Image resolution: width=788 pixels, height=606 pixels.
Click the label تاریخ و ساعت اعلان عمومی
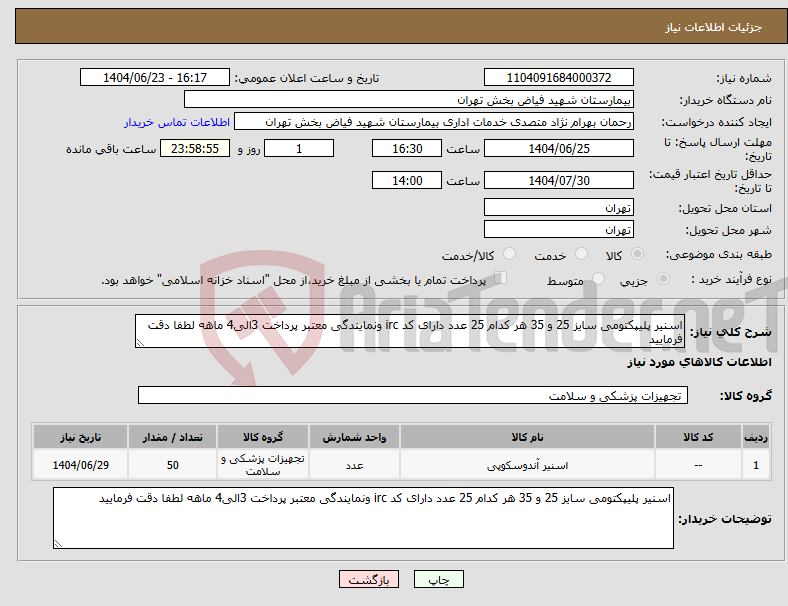pyautogui.click(x=307, y=78)
